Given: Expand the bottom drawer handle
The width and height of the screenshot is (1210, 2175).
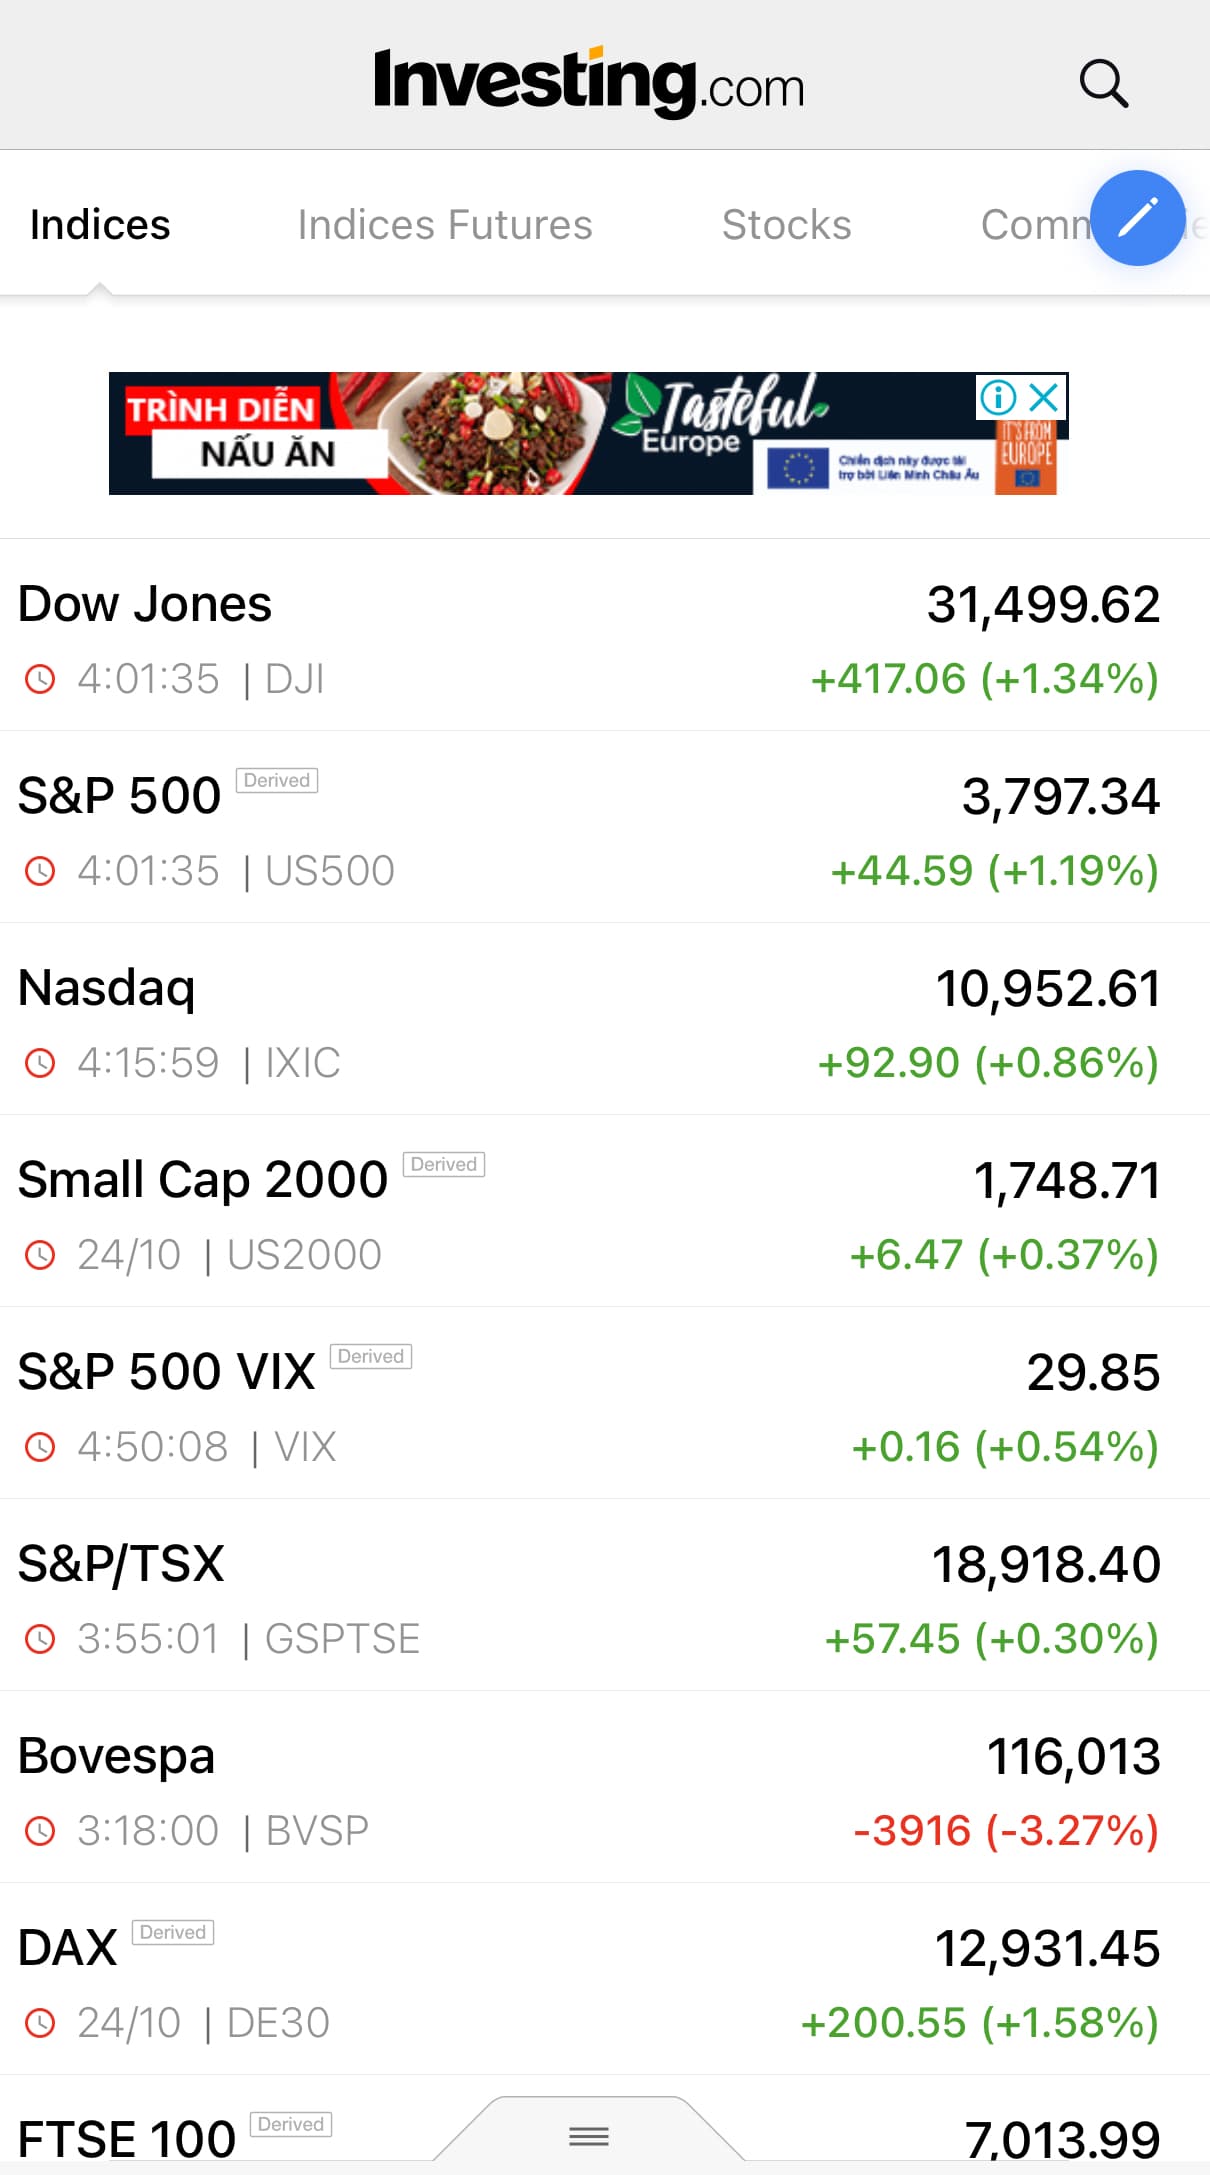Looking at the screenshot, I should pyautogui.click(x=588, y=2137).
